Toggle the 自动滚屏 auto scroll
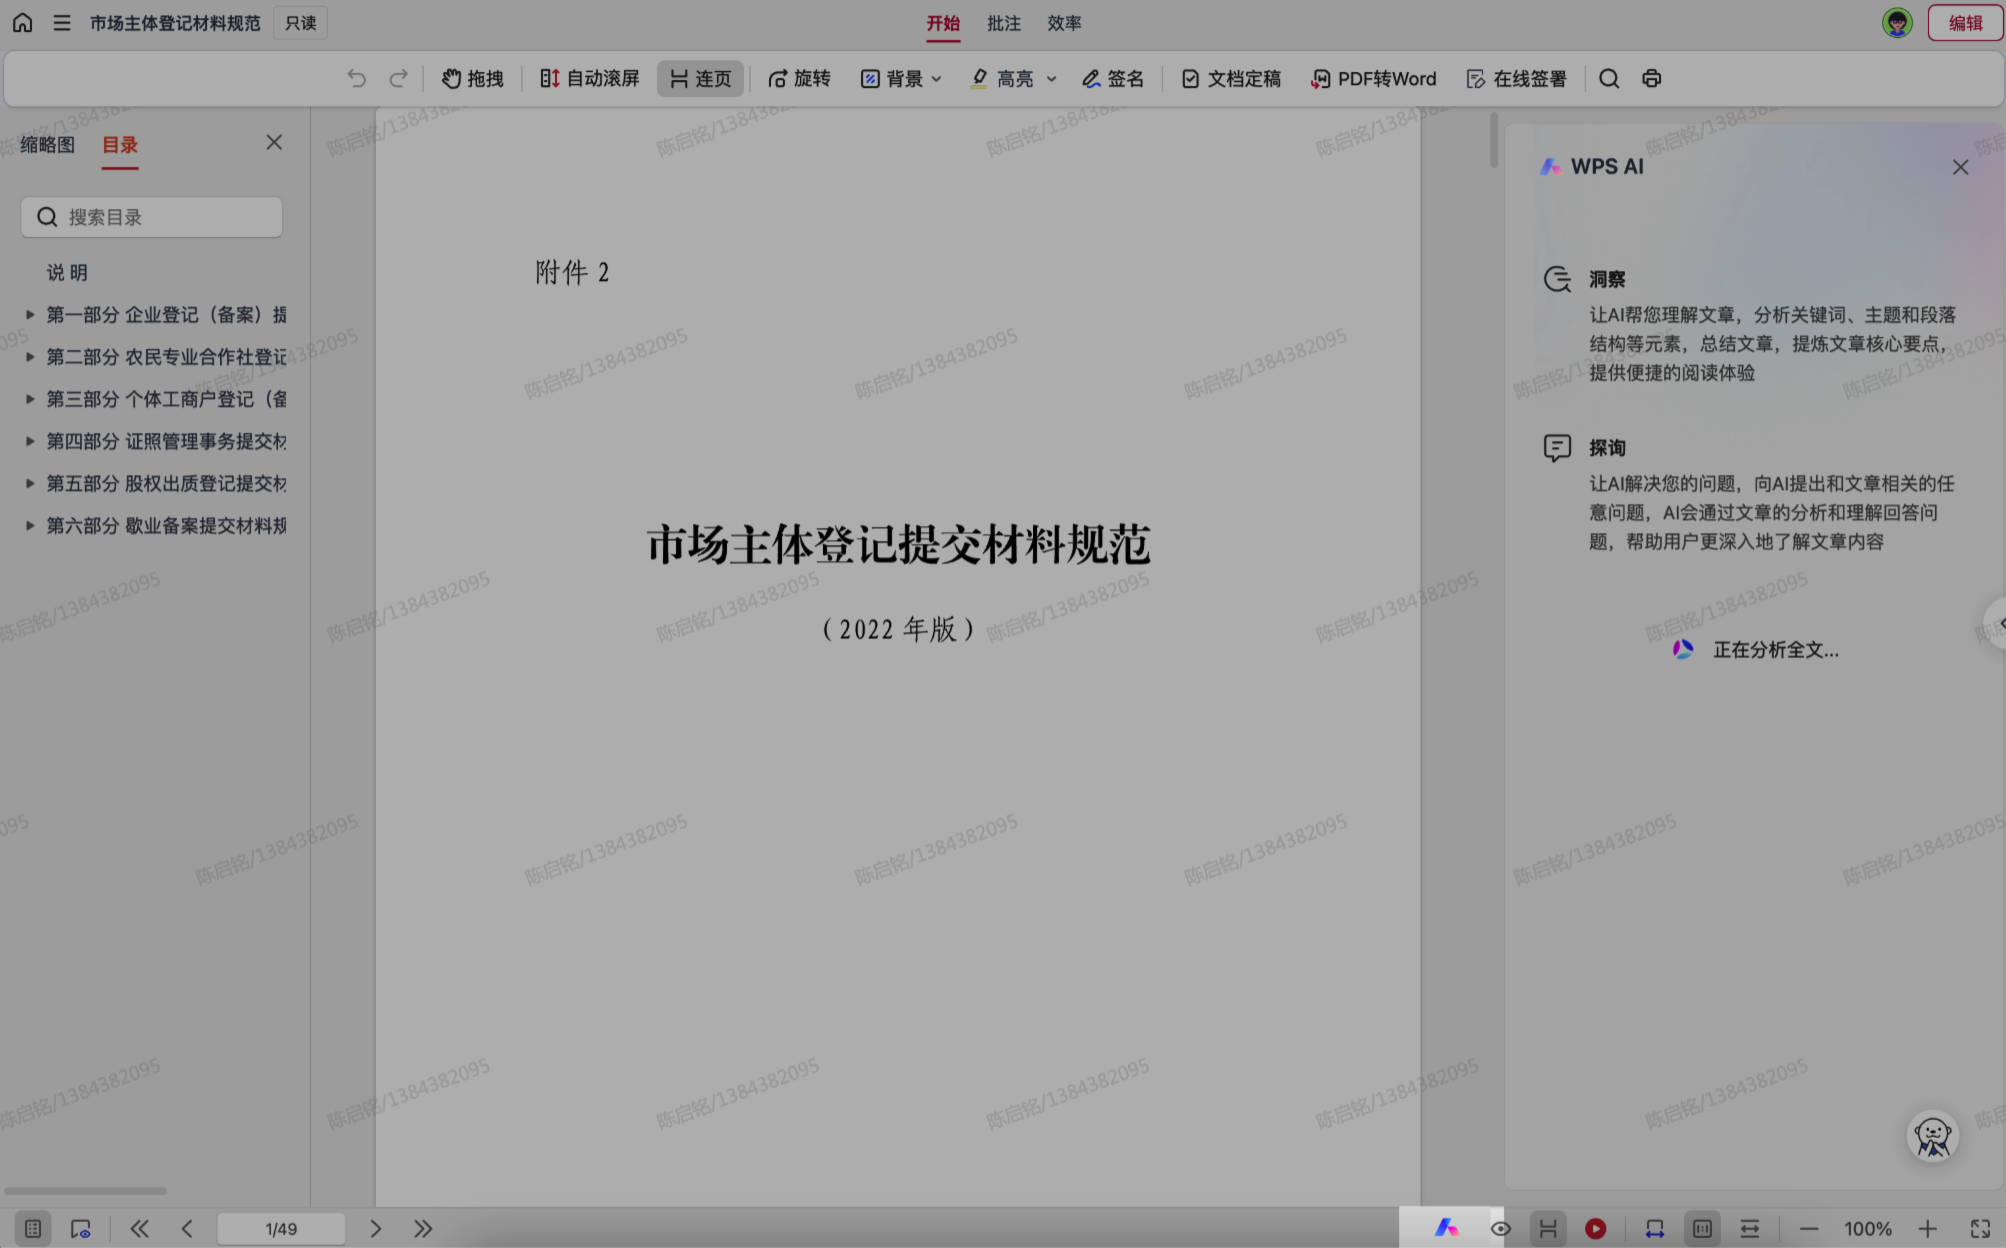 (589, 79)
